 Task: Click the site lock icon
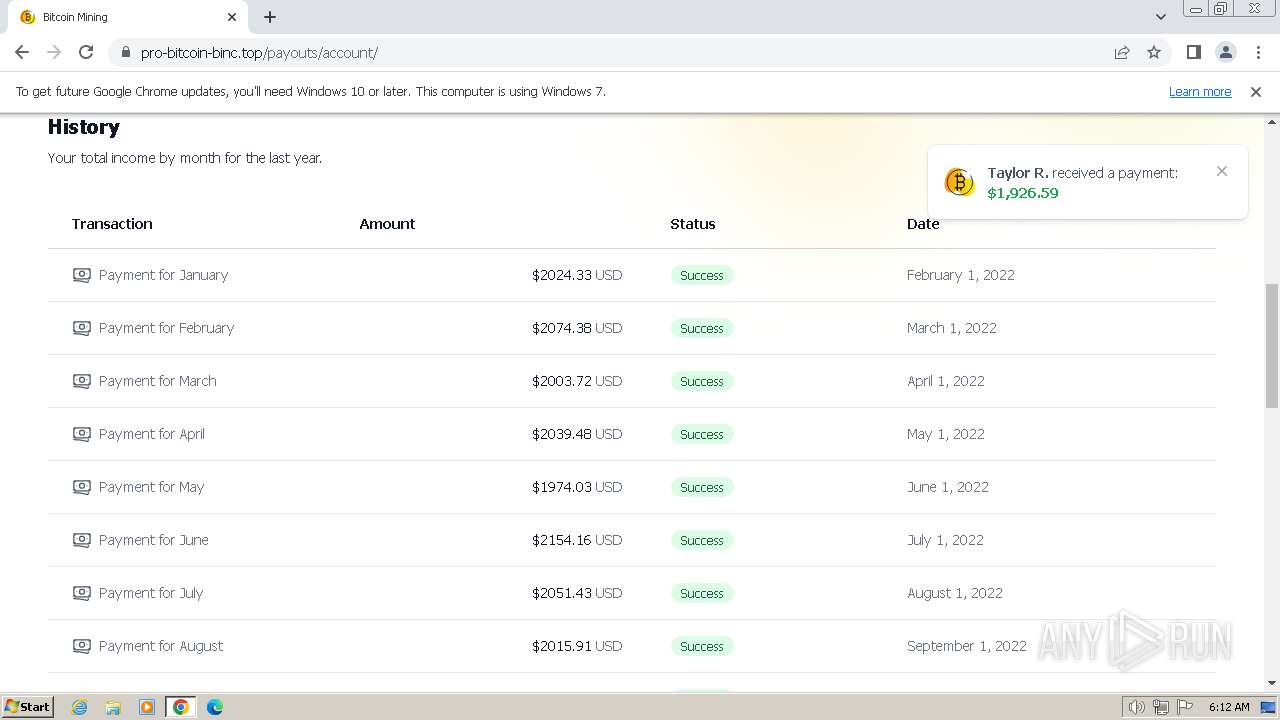pos(125,52)
